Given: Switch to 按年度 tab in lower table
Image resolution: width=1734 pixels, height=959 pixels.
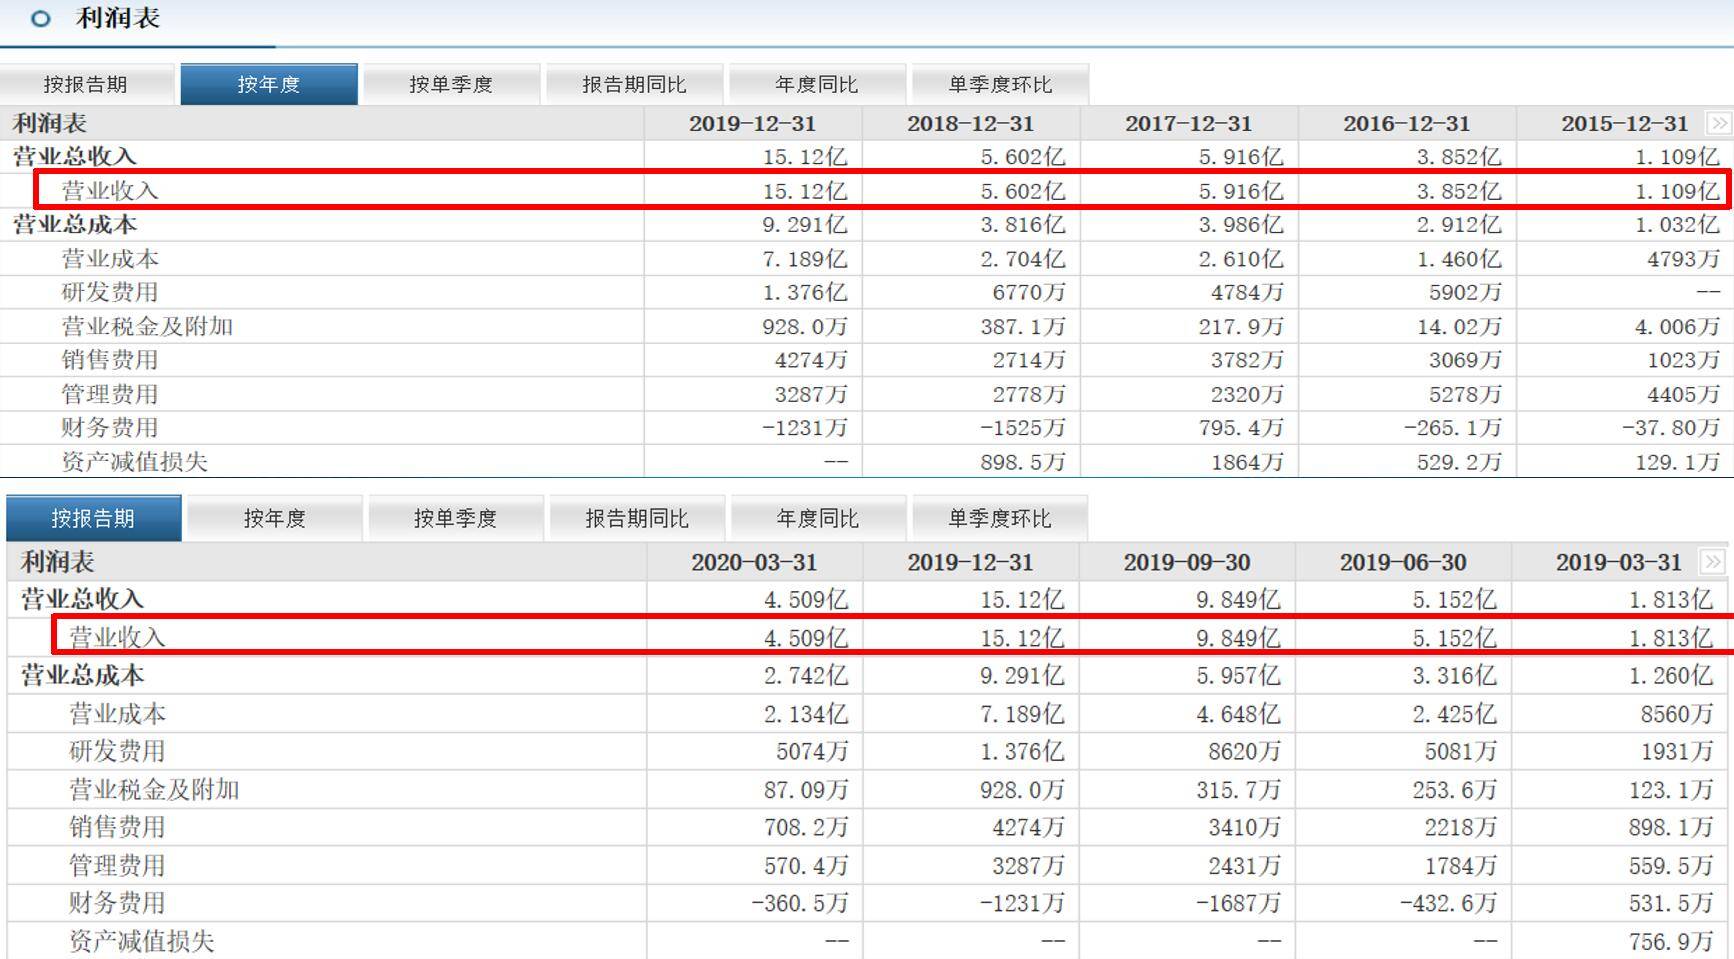Looking at the screenshot, I should click(274, 518).
